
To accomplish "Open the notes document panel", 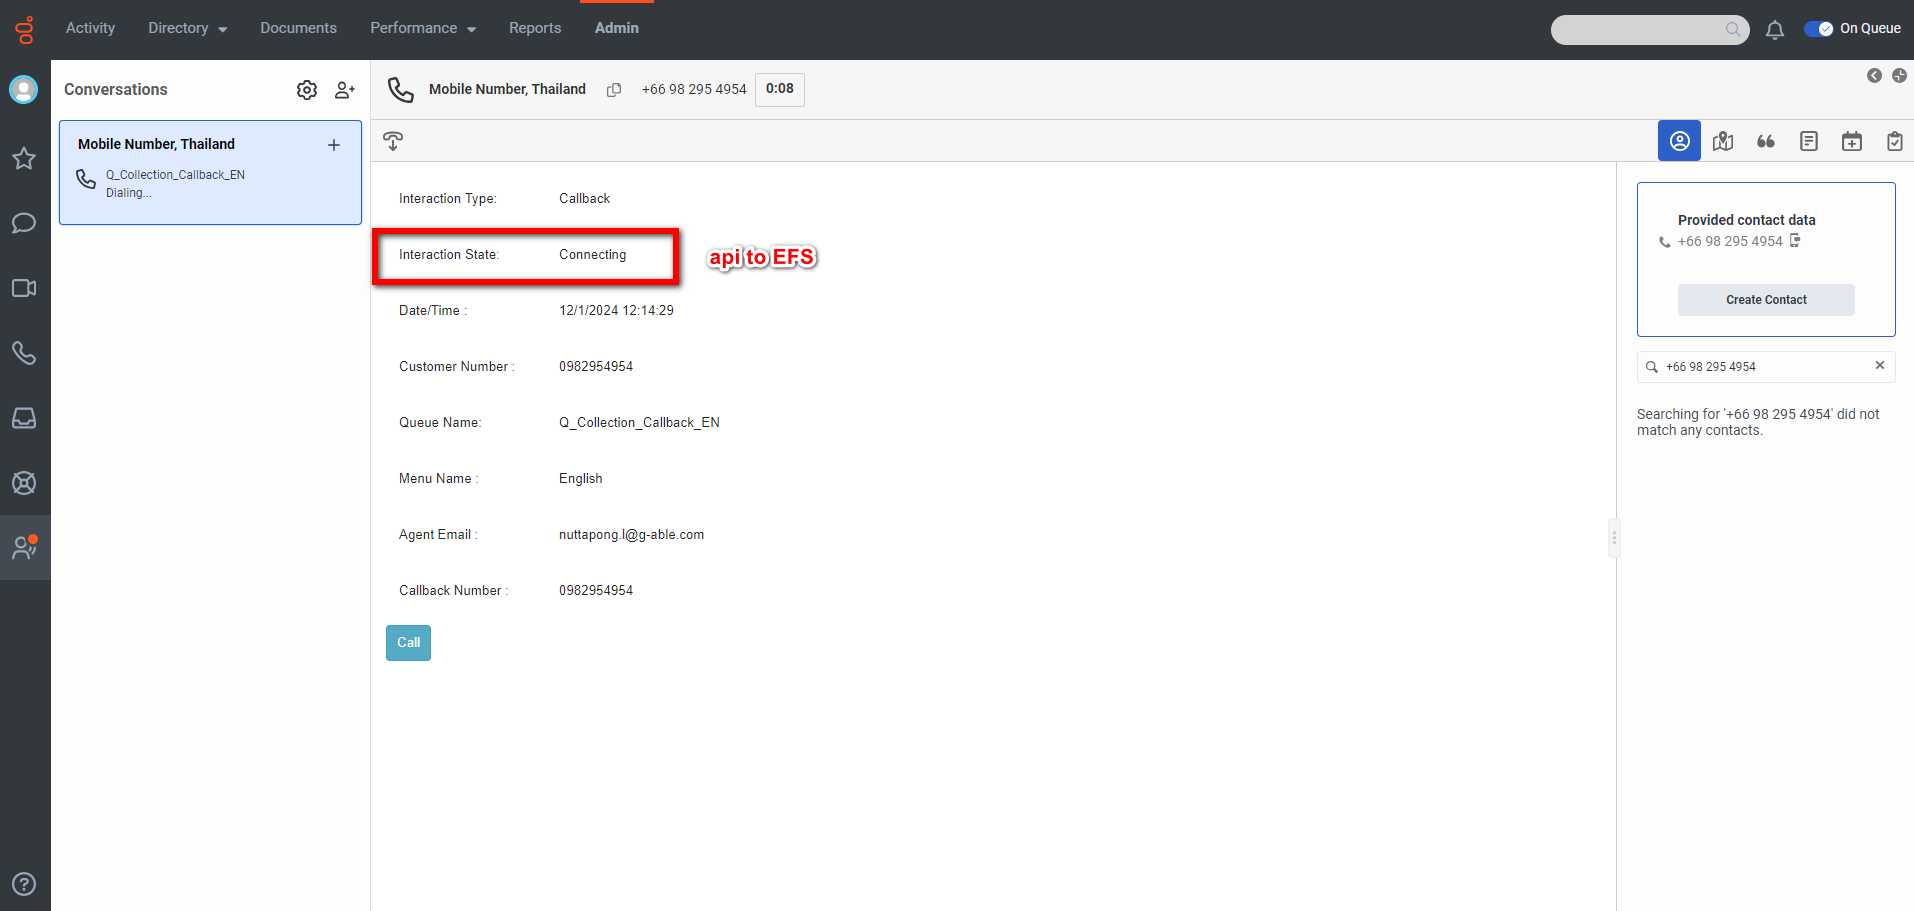I will (1808, 140).
